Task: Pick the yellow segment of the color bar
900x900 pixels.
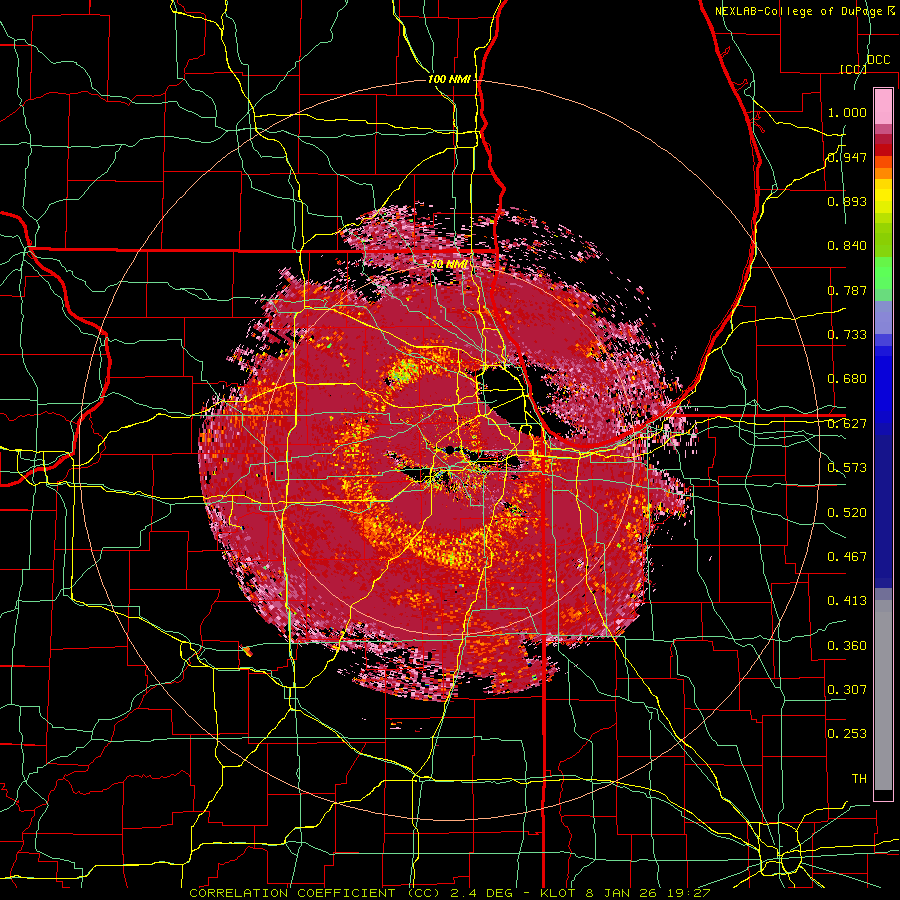Action: click(883, 197)
